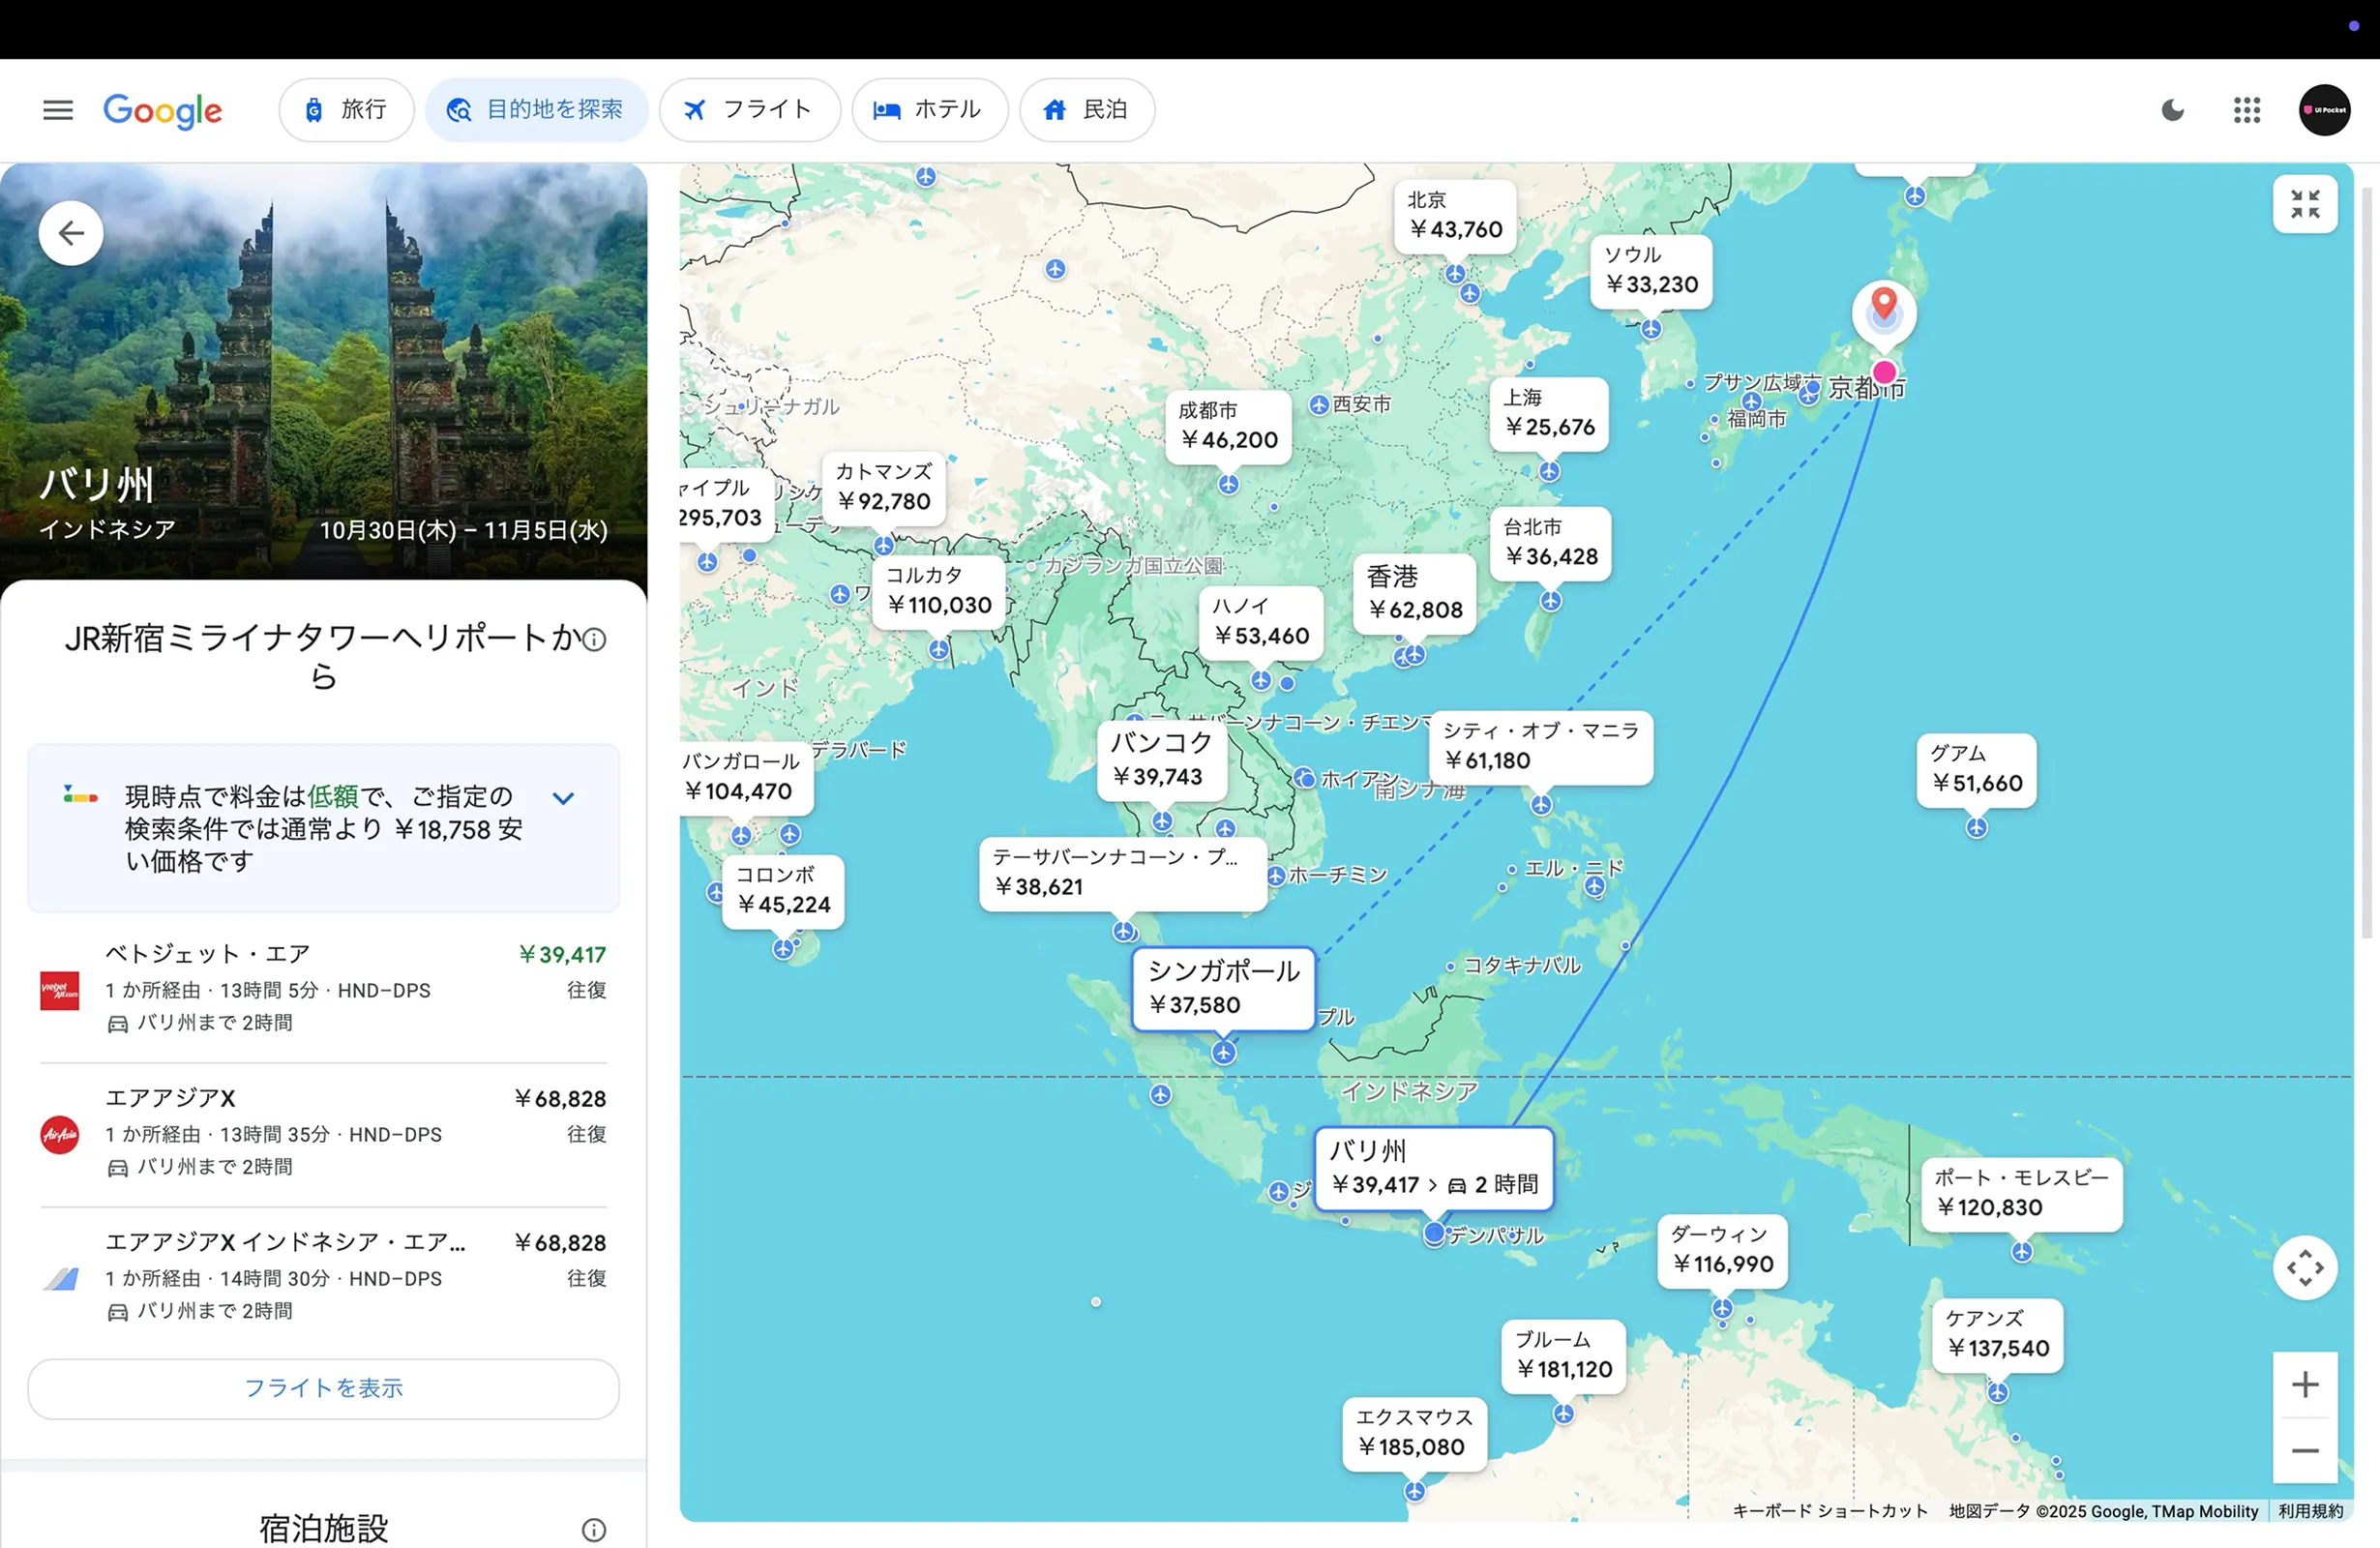Collapse the map with the shrink icon

point(2306,204)
